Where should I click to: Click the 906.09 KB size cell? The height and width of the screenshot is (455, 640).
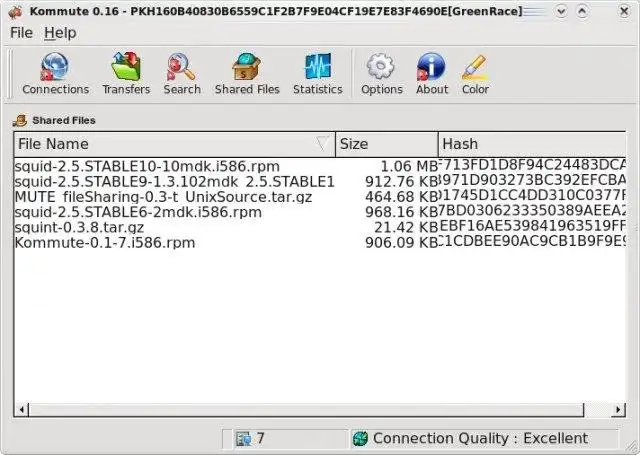pyautogui.click(x=401, y=243)
